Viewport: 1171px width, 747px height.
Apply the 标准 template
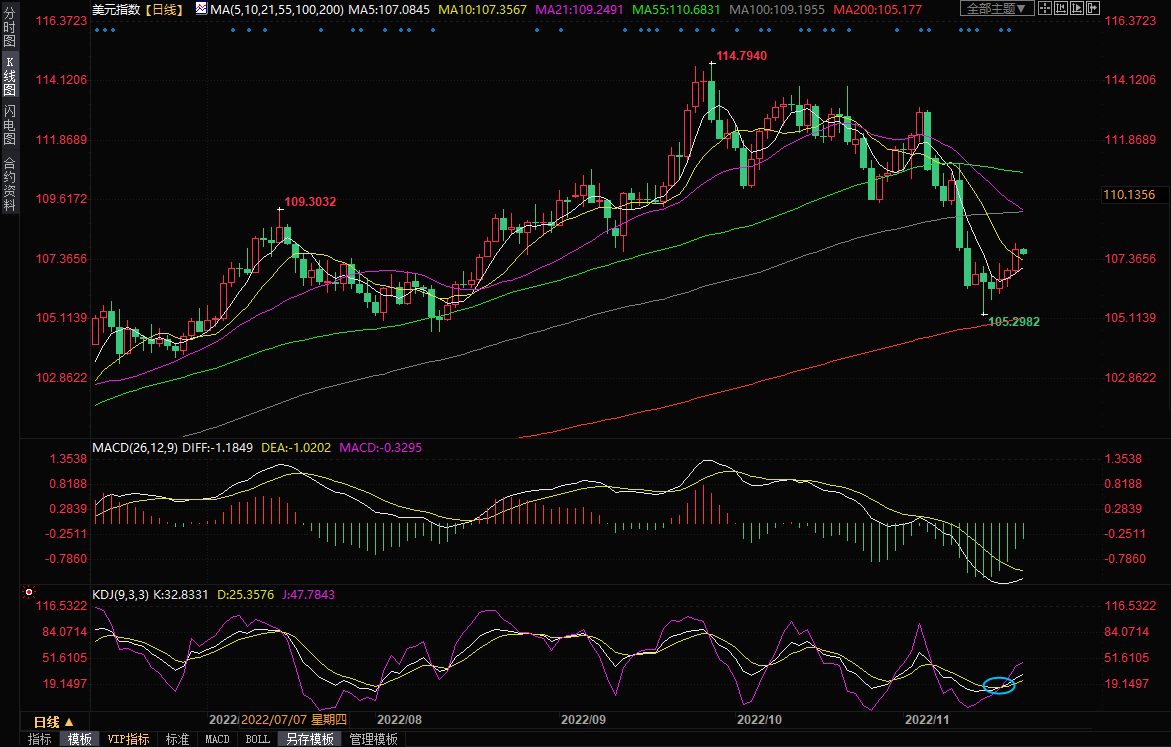coord(177,739)
